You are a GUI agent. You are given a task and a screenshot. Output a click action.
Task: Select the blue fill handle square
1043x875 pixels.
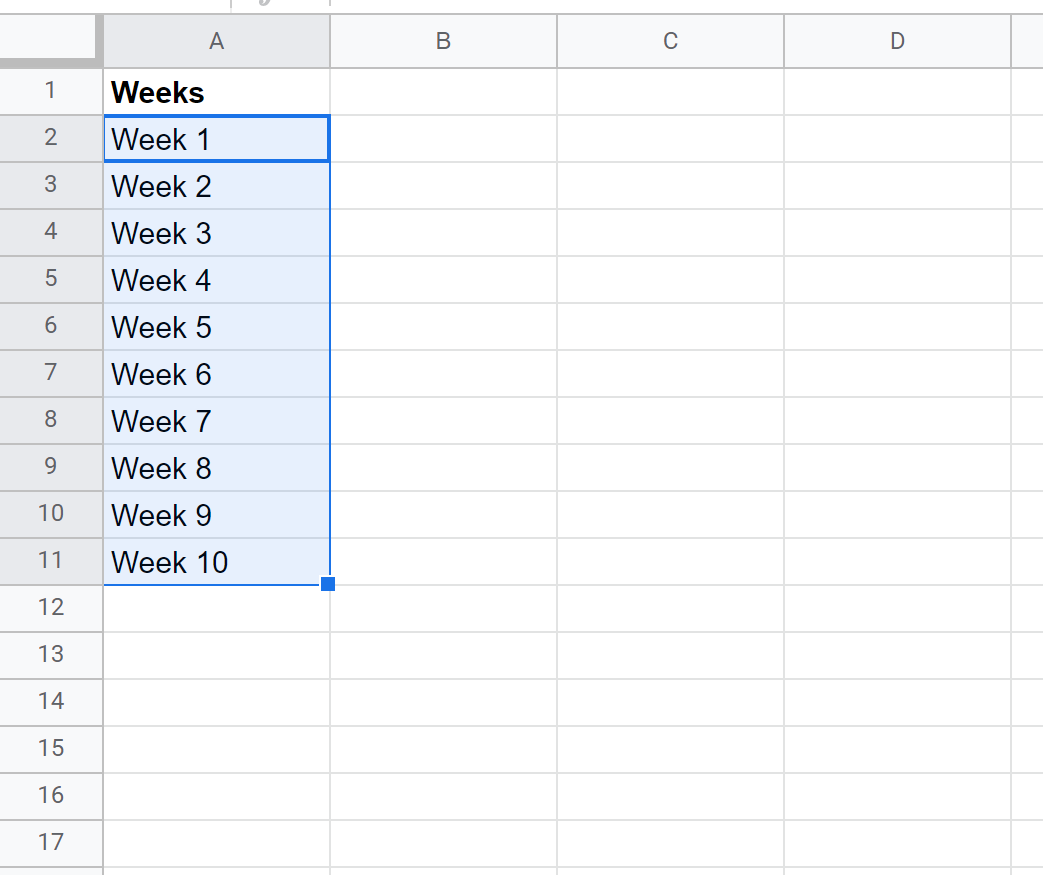click(x=328, y=584)
